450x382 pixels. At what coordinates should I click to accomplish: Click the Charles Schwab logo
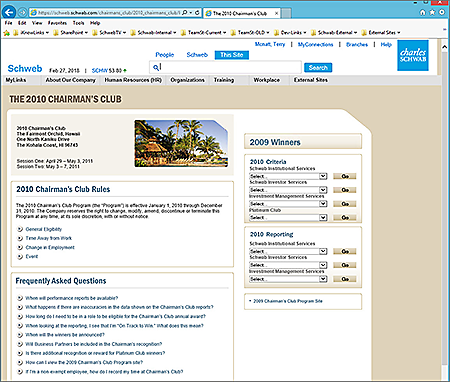pyautogui.click(x=413, y=55)
